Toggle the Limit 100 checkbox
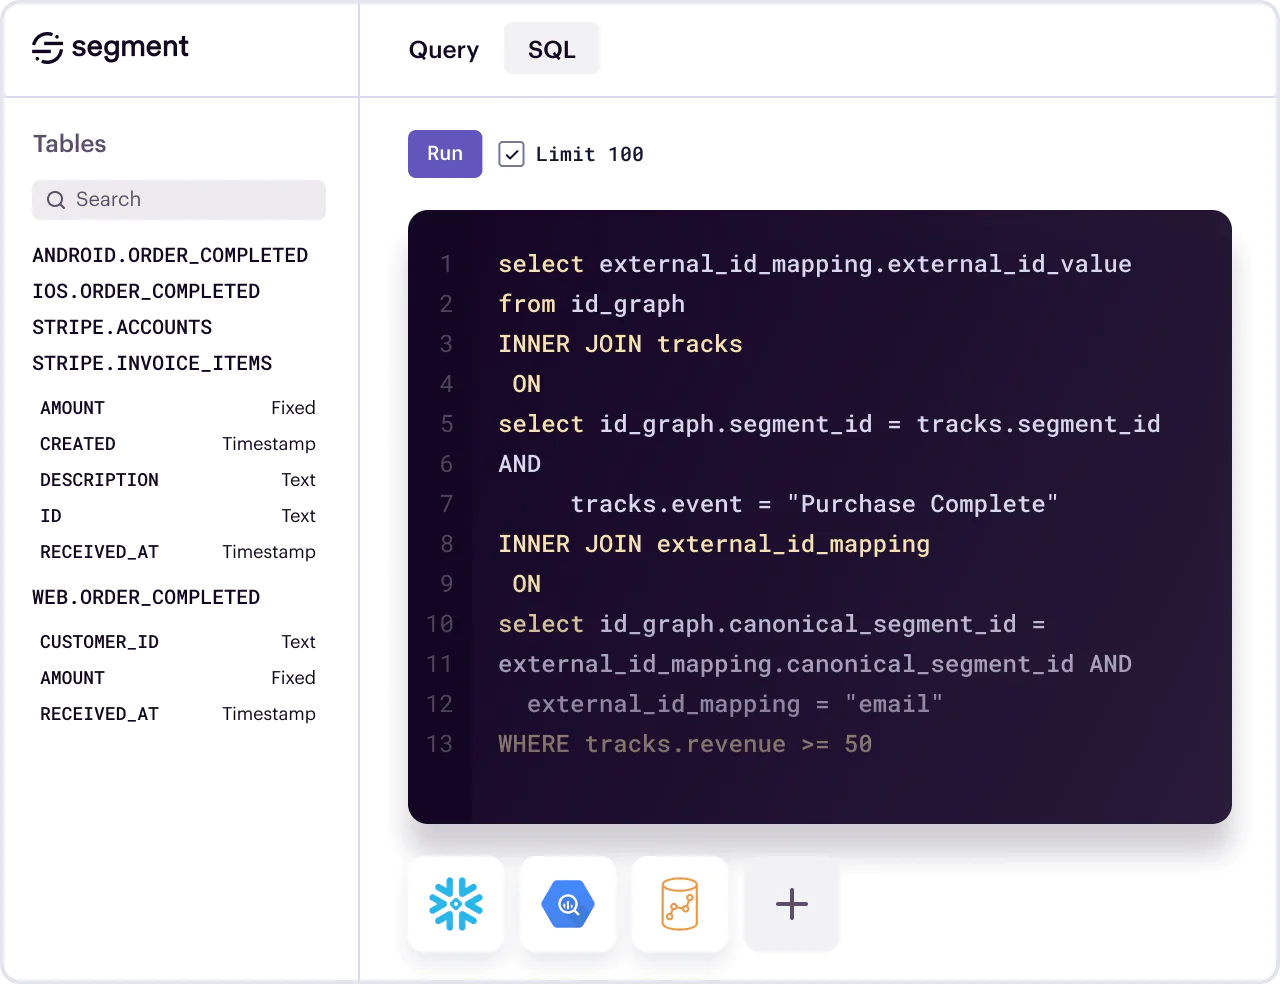Image resolution: width=1280 pixels, height=984 pixels. [x=511, y=154]
